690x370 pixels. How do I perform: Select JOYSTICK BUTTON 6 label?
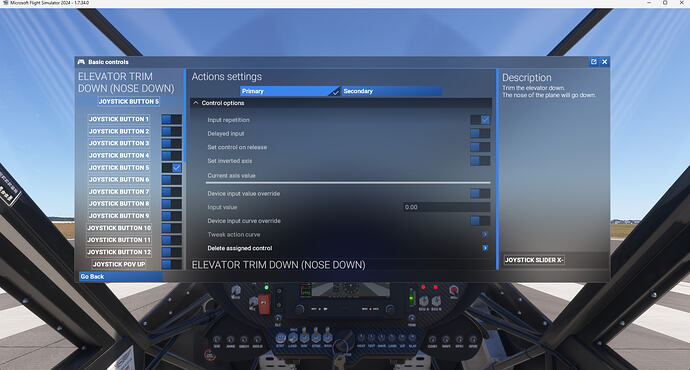pyautogui.click(x=119, y=180)
